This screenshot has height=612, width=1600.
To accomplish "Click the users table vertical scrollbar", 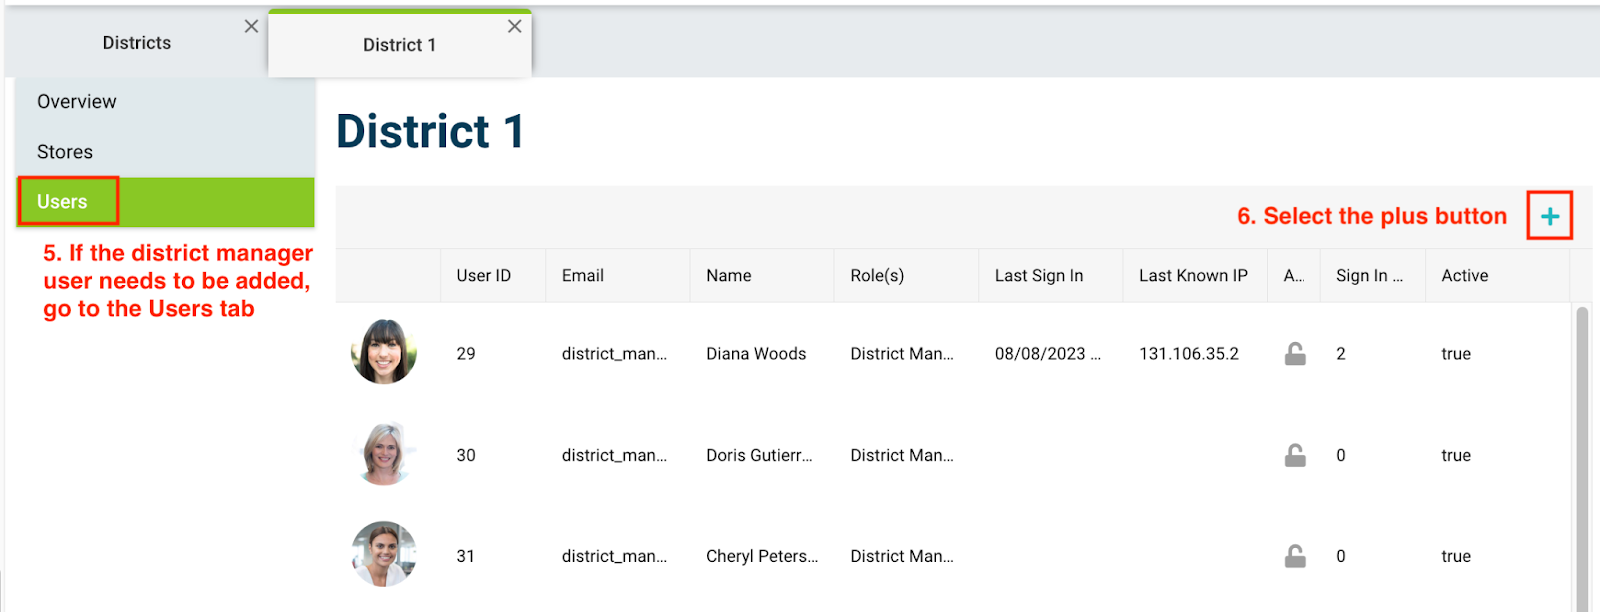I will (1582, 458).
